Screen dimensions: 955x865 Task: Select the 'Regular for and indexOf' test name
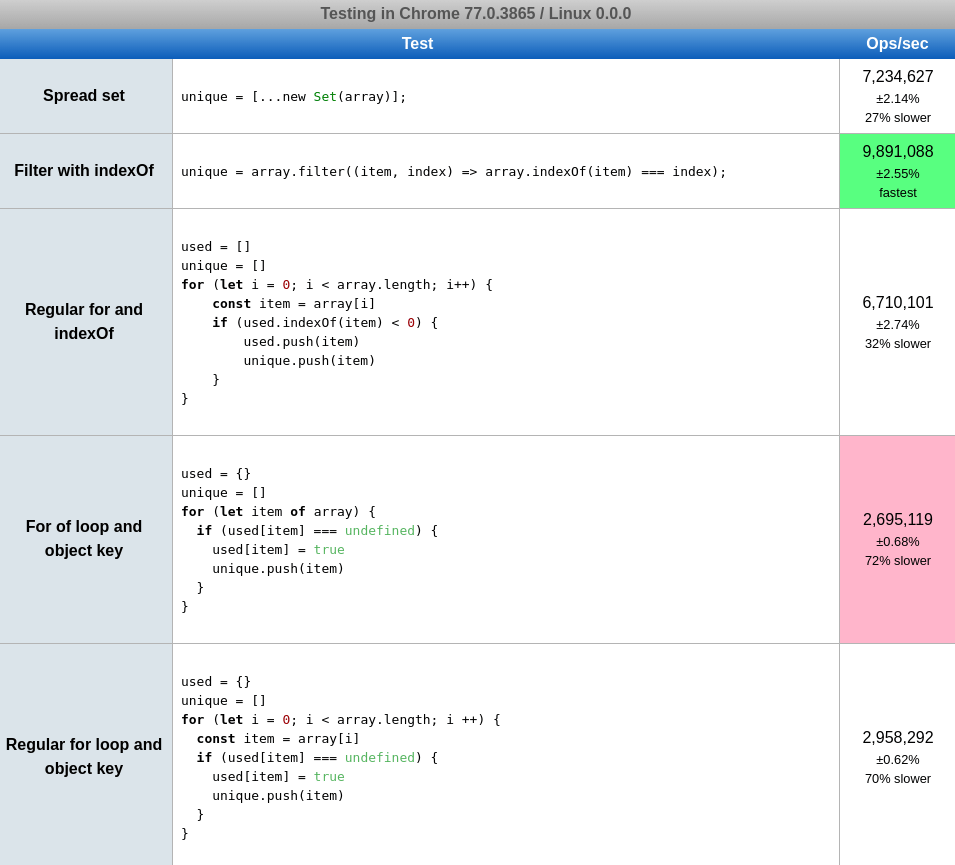(84, 322)
